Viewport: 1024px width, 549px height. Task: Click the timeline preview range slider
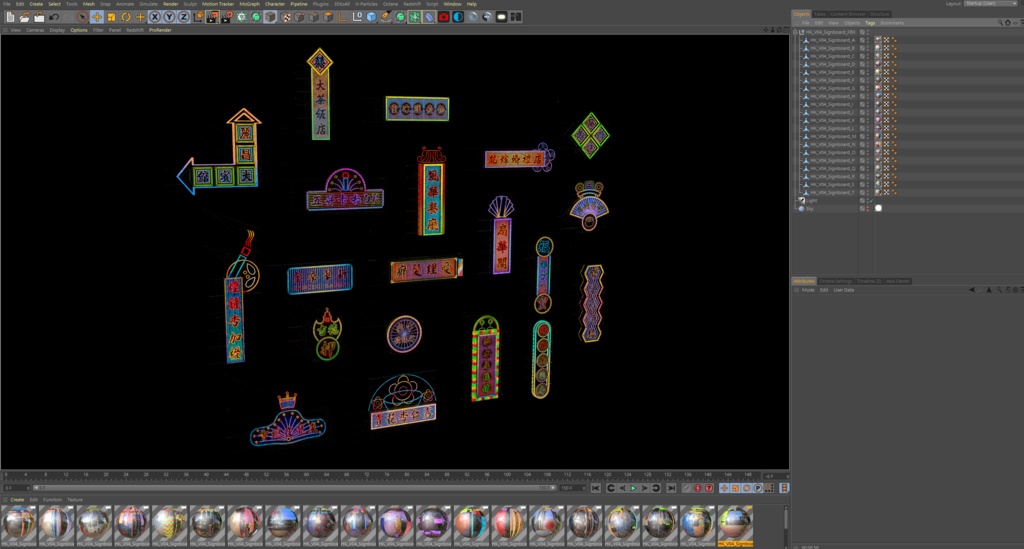293,488
